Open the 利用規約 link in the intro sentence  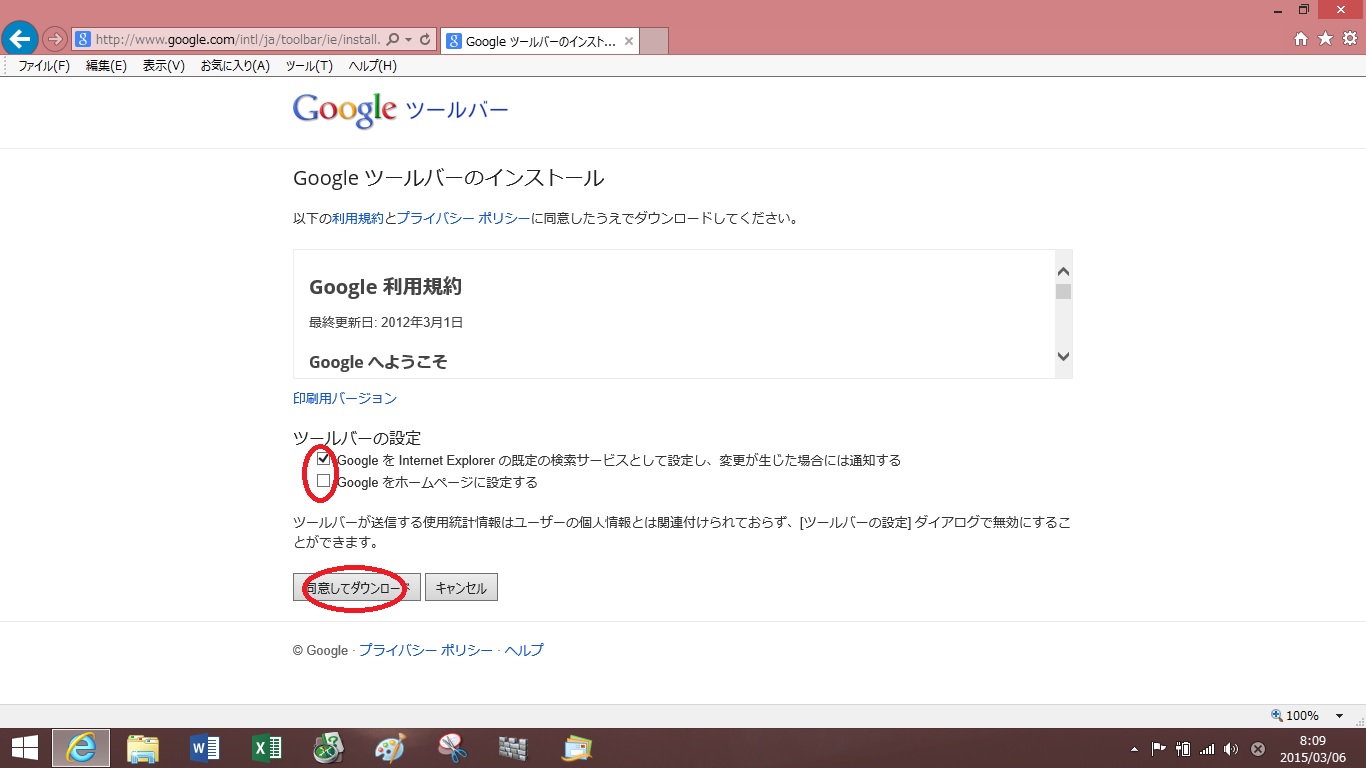coord(358,218)
